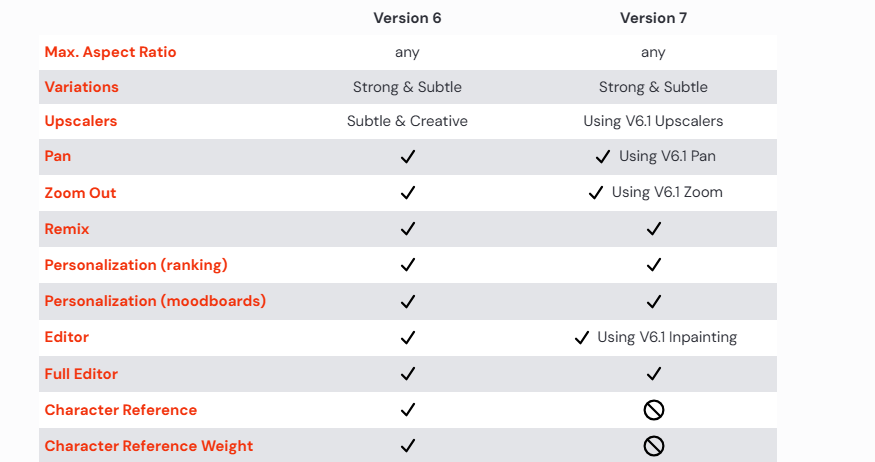Click the Using V6.1 Zoom text
The height and width of the screenshot is (462, 875).
tap(667, 192)
